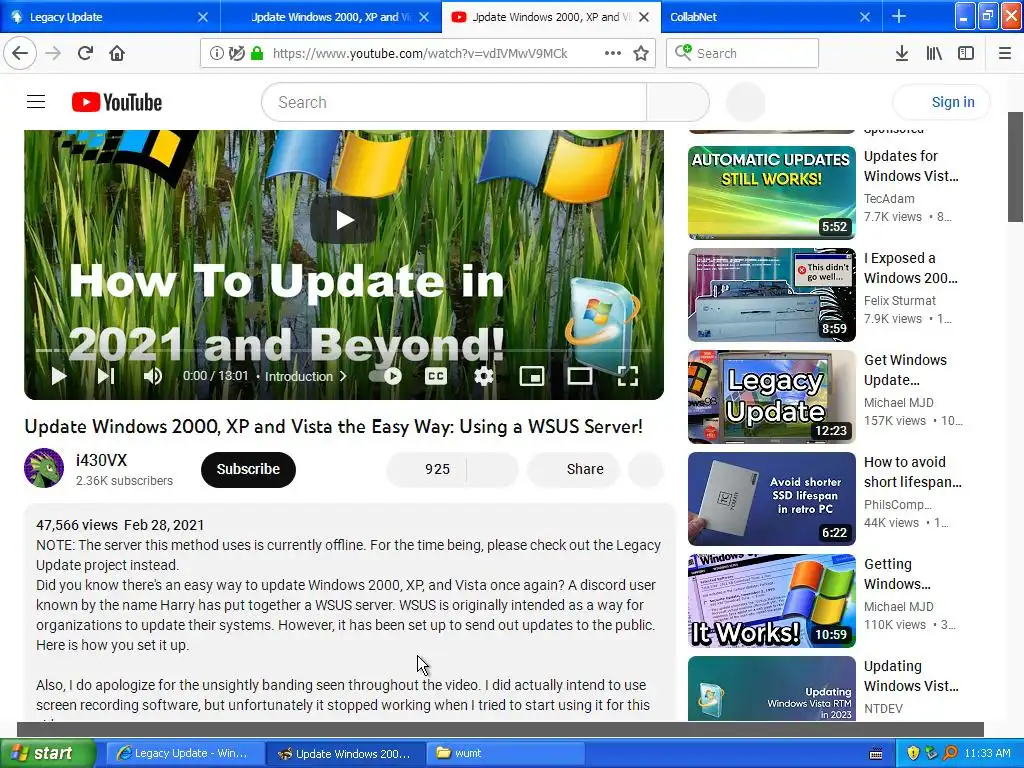Click the video progress bar
This screenshot has width=1024, height=768.
click(344, 351)
